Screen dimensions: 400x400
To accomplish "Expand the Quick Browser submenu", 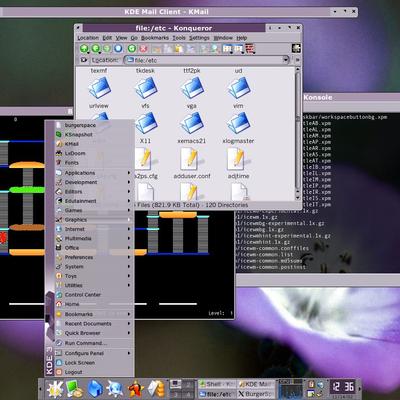I will (93, 333).
